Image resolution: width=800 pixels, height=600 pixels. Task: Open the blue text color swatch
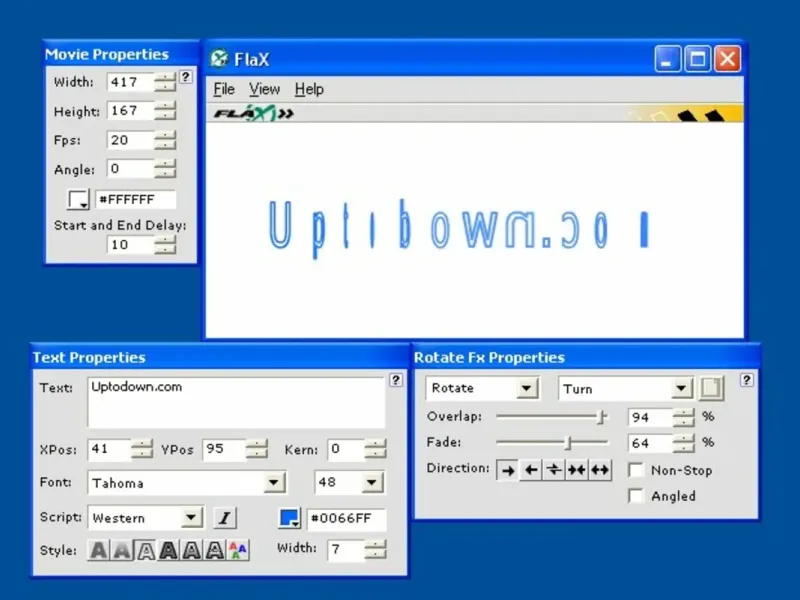pyautogui.click(x=290, y=518)
